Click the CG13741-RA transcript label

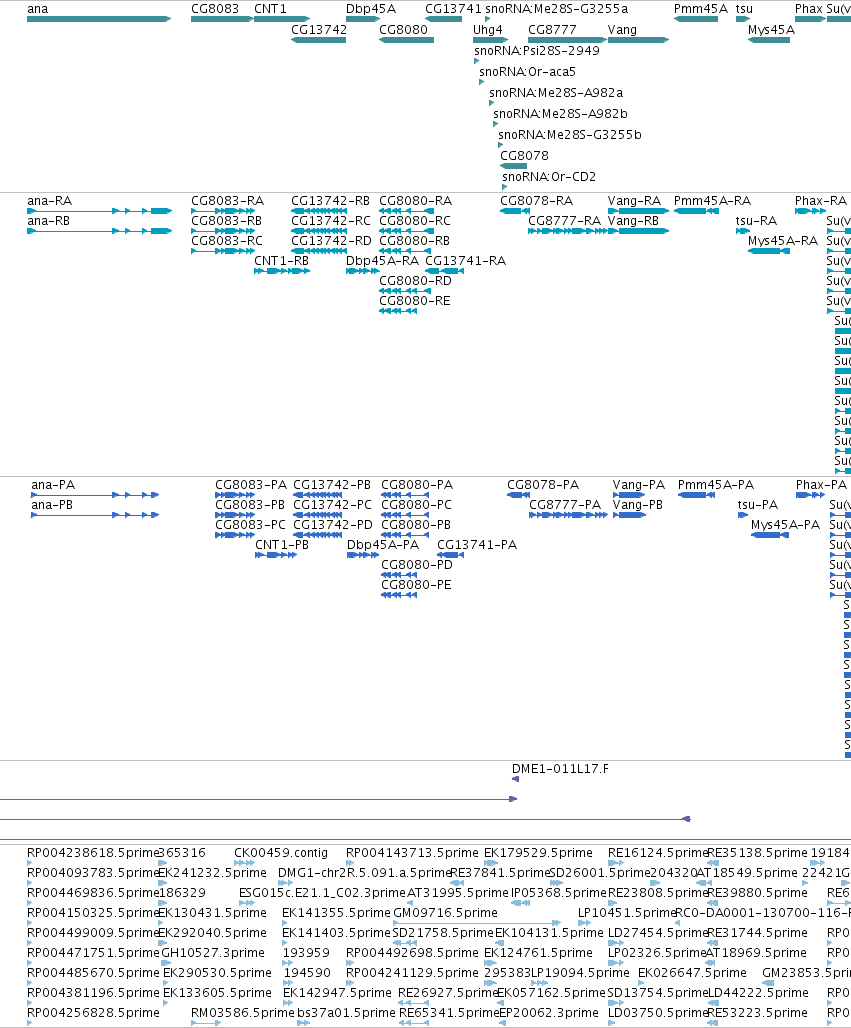click(x=465, y=261)
